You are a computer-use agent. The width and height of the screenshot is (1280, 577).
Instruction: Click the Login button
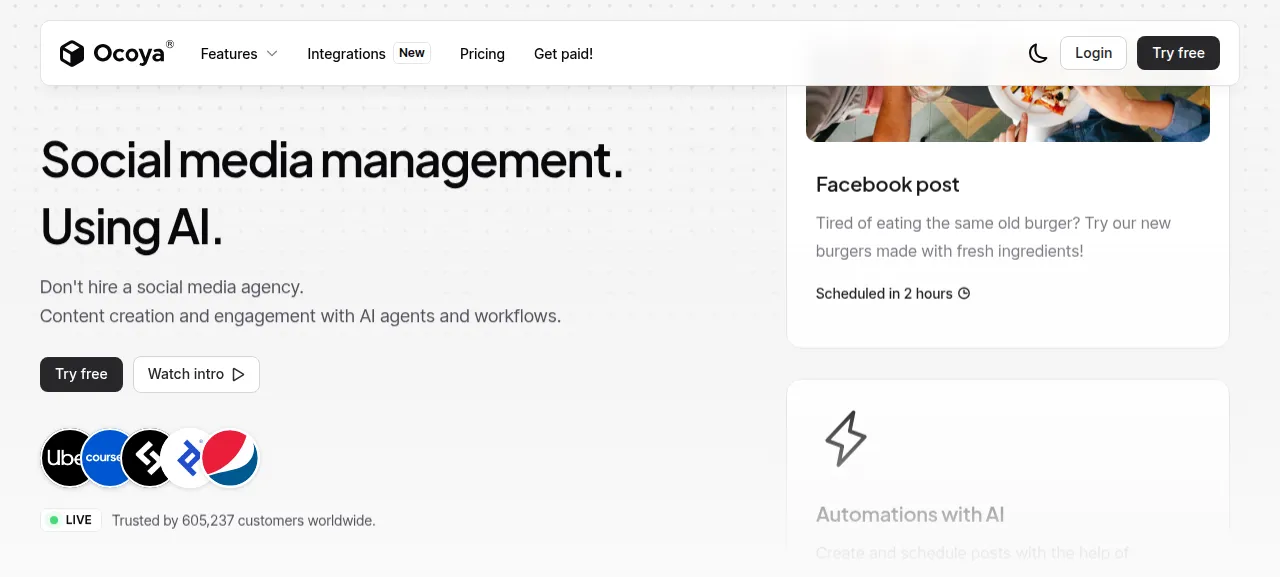point(1093,53)
